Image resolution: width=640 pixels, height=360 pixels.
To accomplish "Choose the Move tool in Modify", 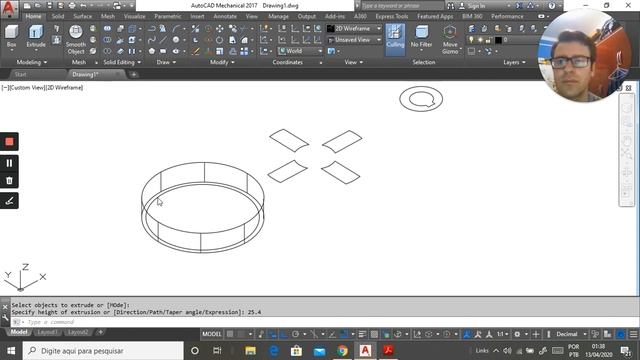I will (220, 29).
